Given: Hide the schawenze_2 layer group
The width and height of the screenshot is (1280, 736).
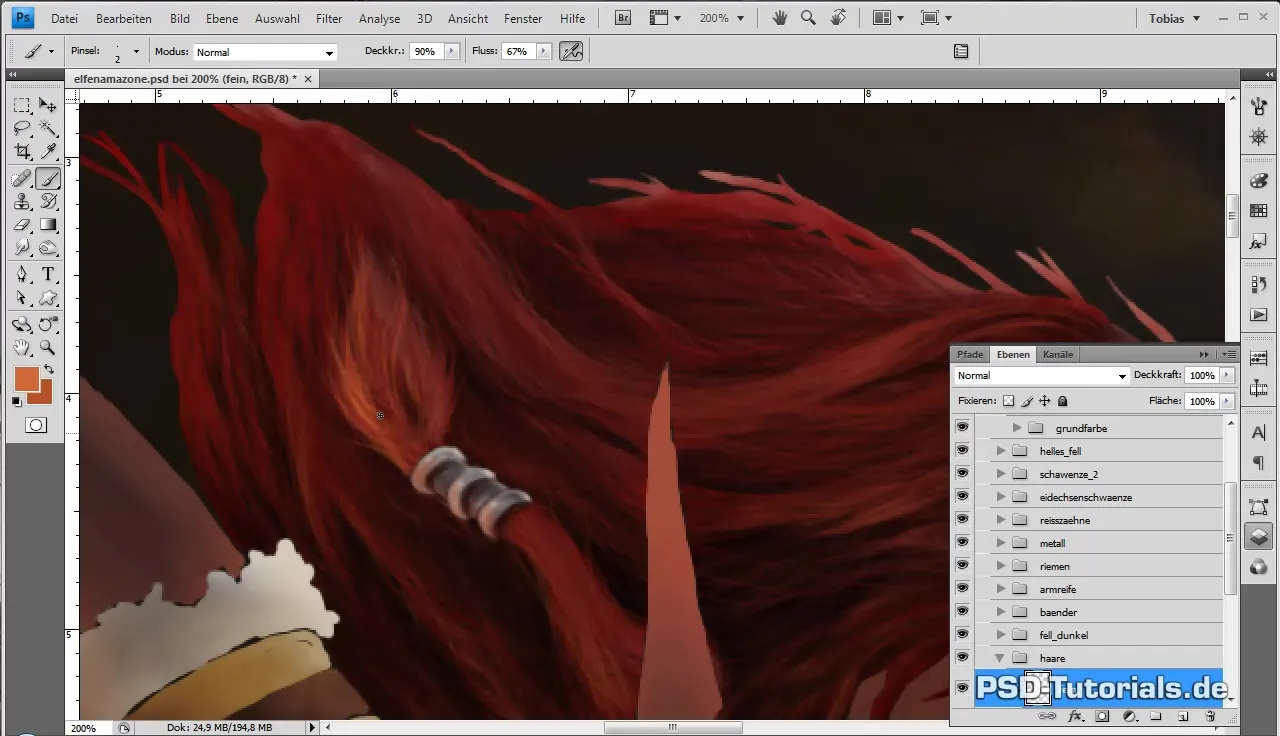Looking at the screenshot, I should [962, 474].
